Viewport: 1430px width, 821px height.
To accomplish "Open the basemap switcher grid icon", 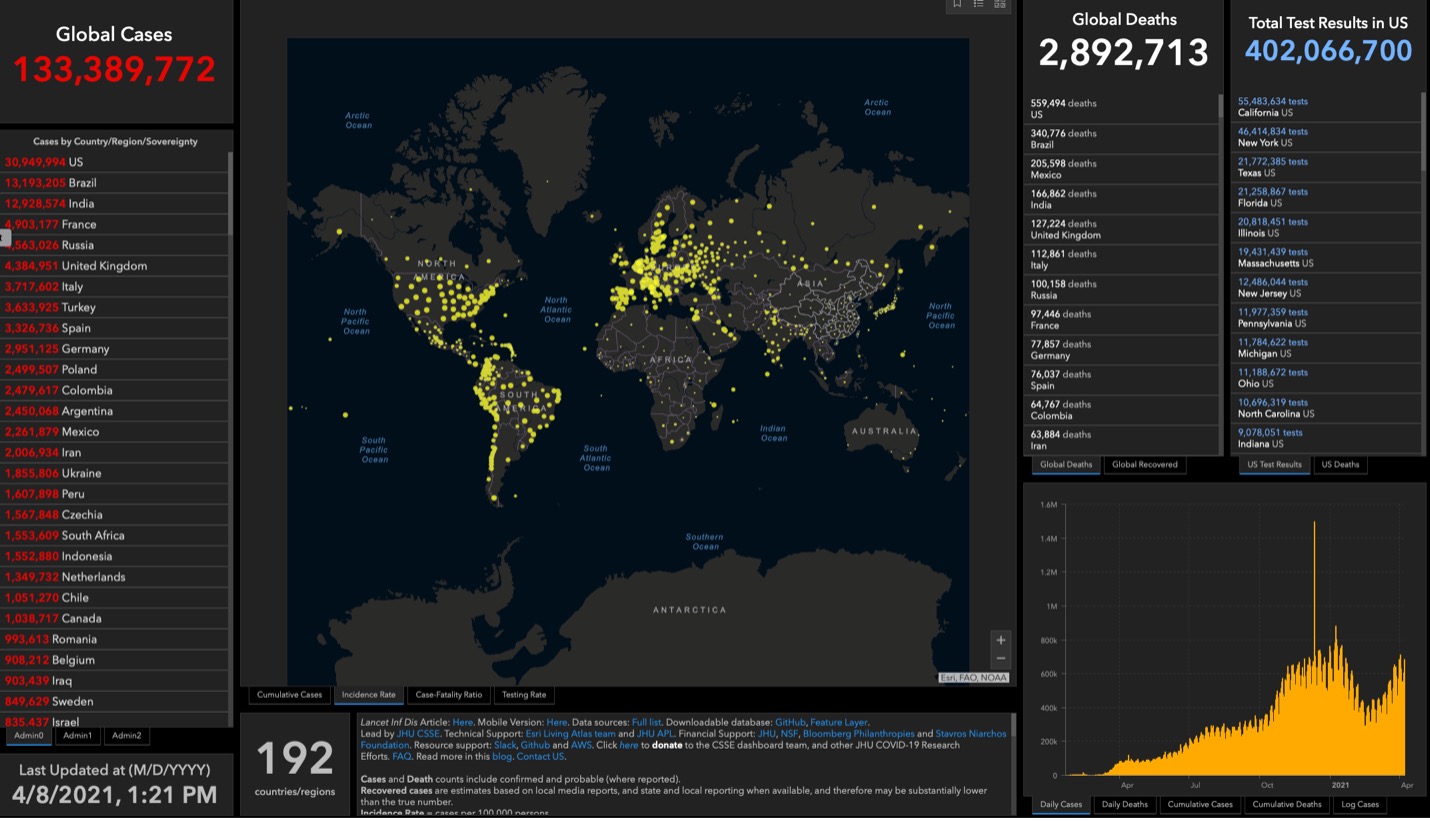I will point(999,4).
